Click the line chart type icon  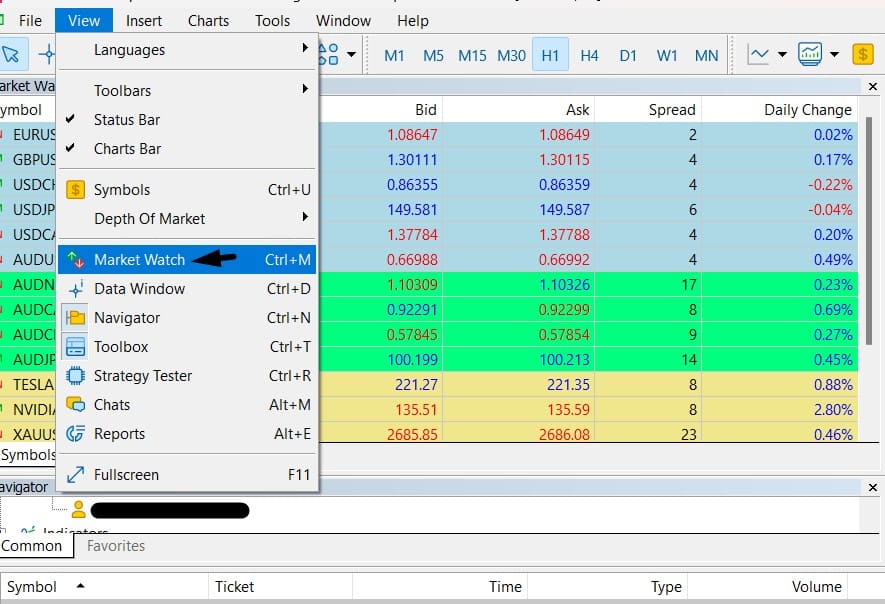point(758,55)
